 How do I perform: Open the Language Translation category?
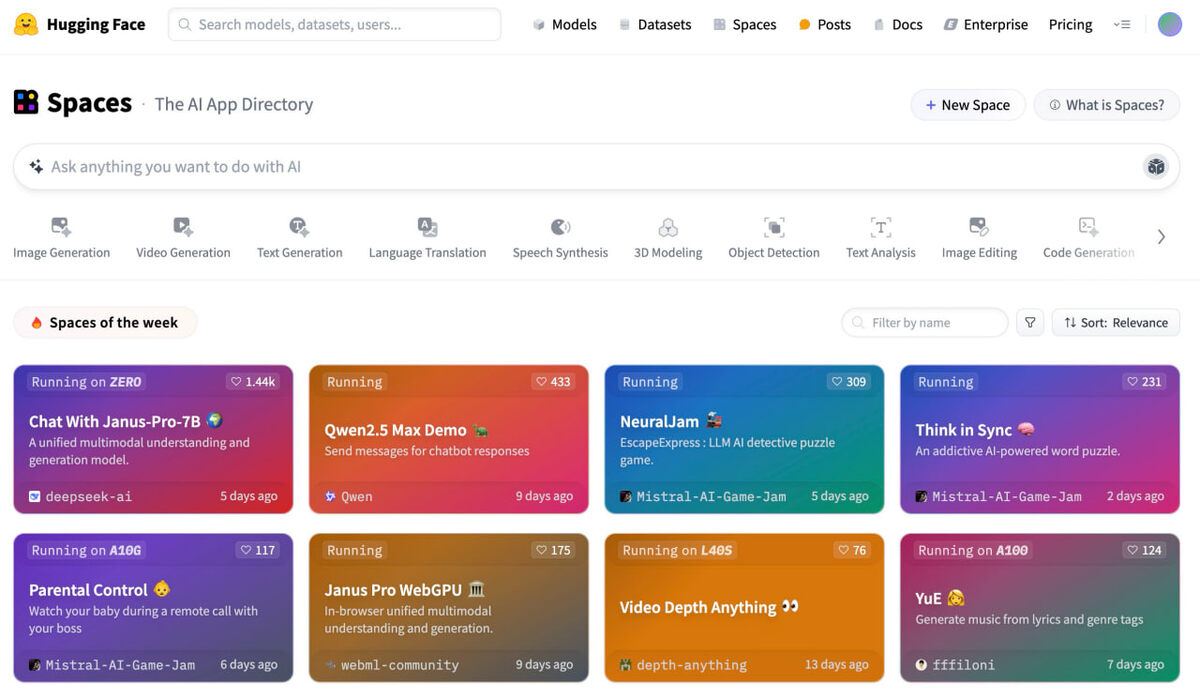click(x=427, y=239)
